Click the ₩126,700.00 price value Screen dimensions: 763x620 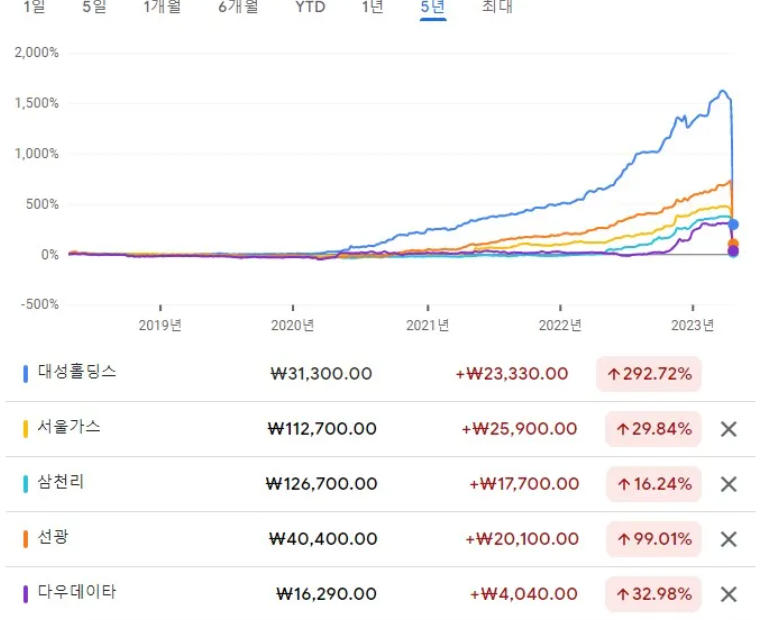pos(322,484)
